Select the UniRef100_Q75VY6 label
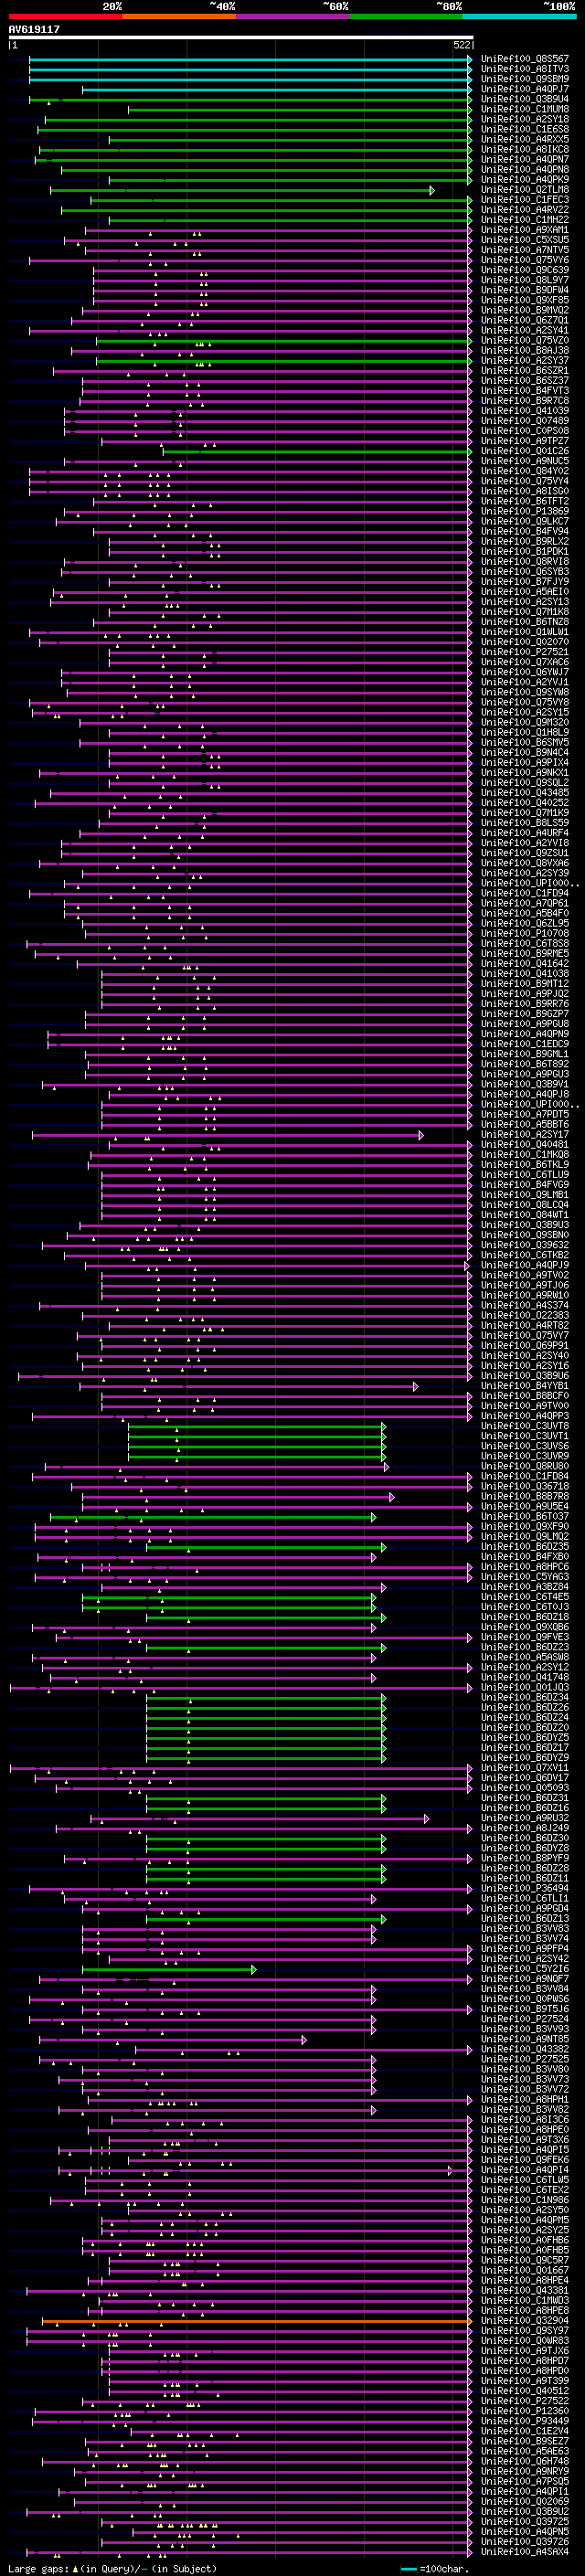 (525, 260)
